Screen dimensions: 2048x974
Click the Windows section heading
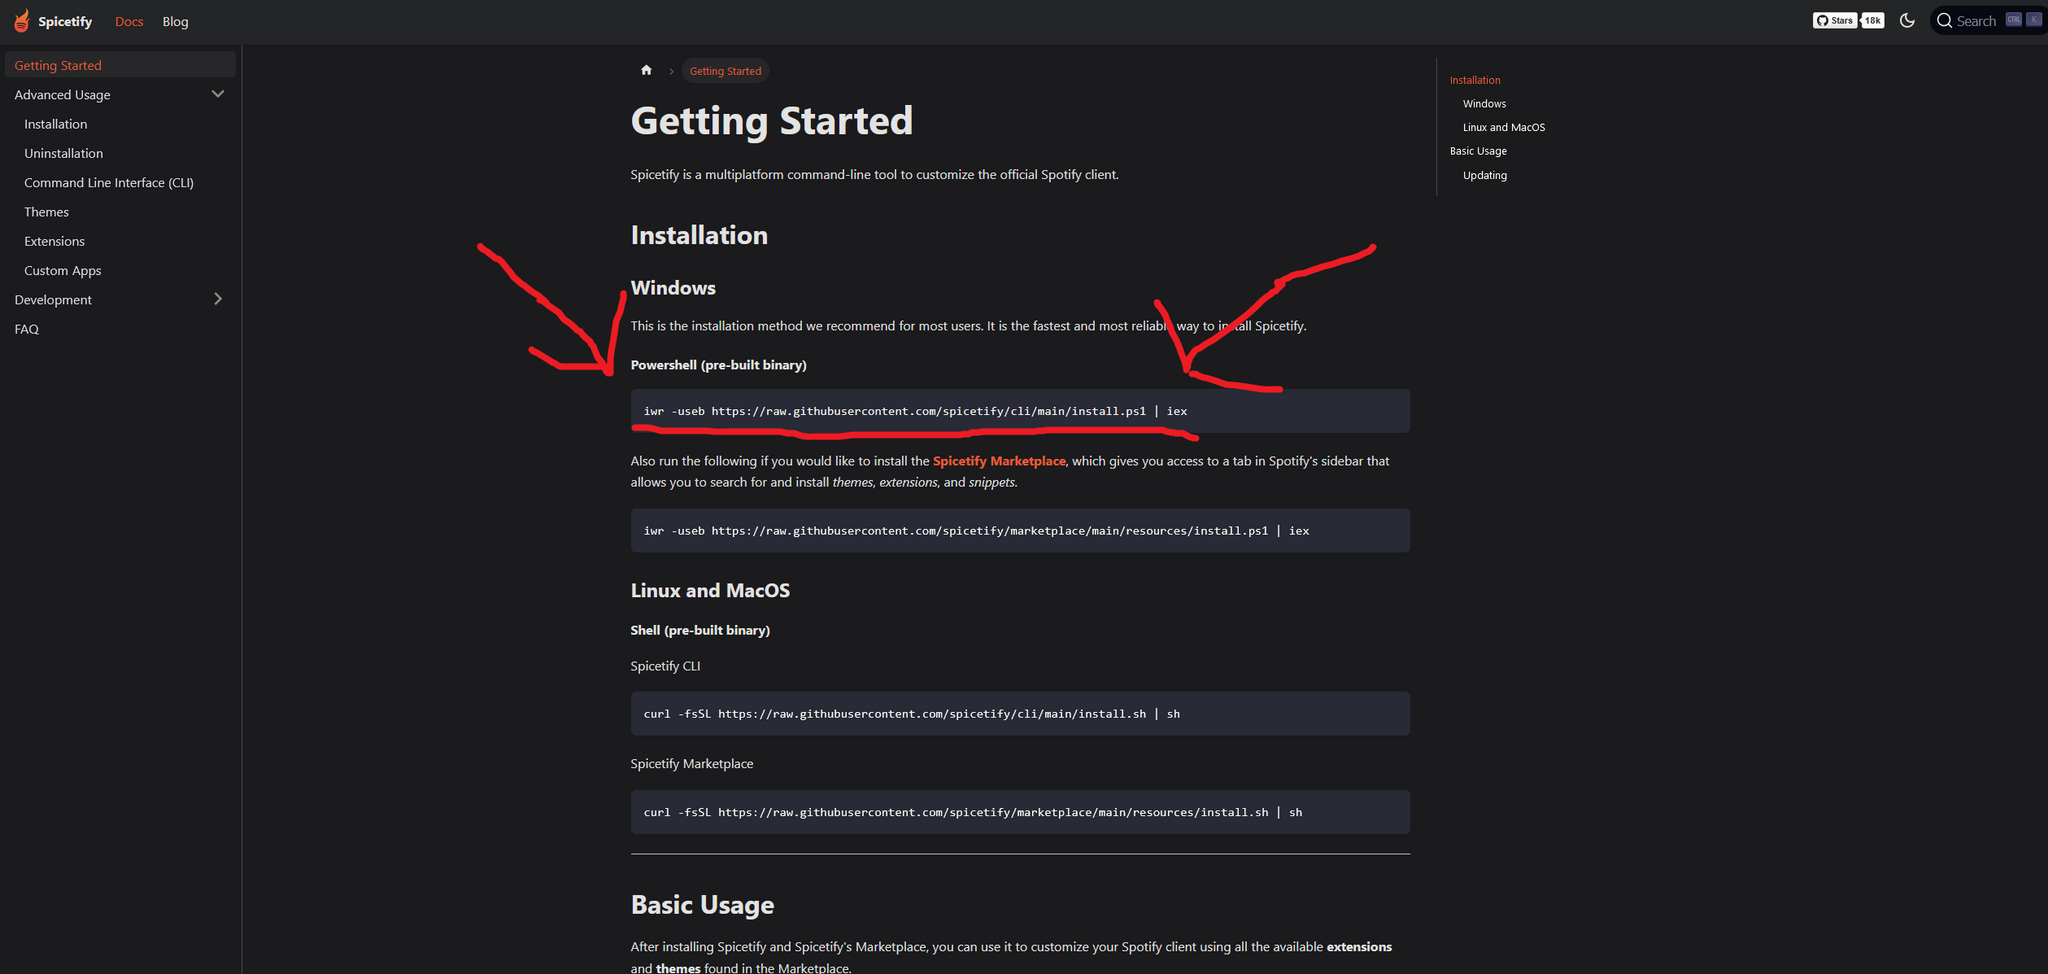point(673,288)
